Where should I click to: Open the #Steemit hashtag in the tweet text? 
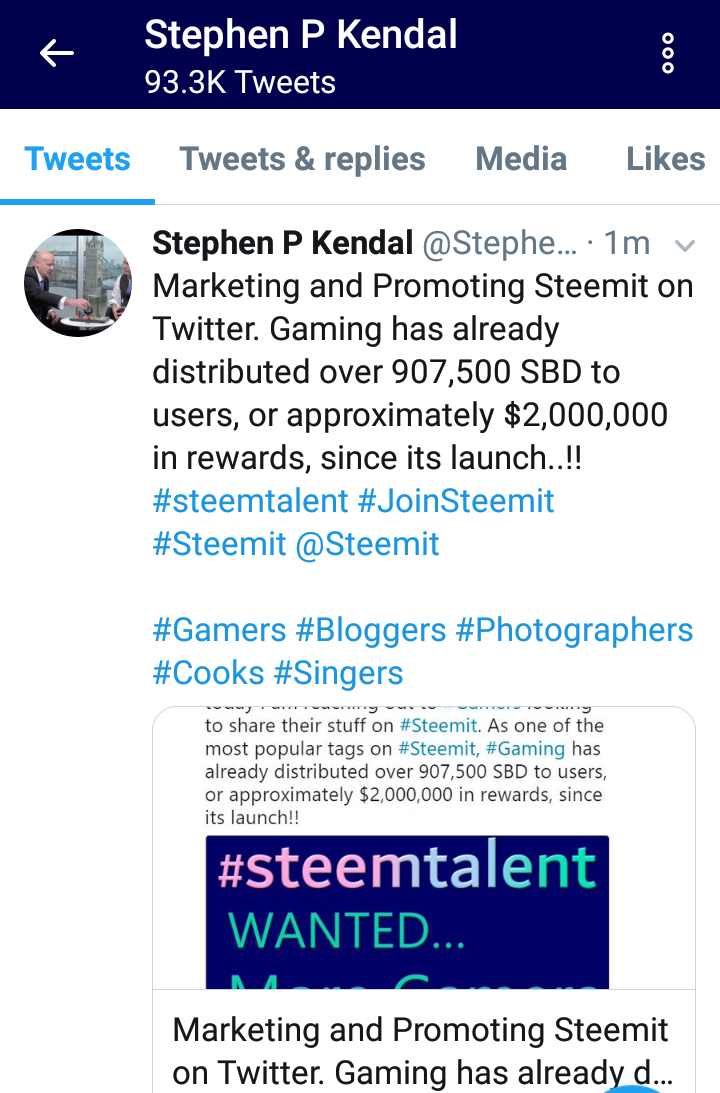pos(220,544)
